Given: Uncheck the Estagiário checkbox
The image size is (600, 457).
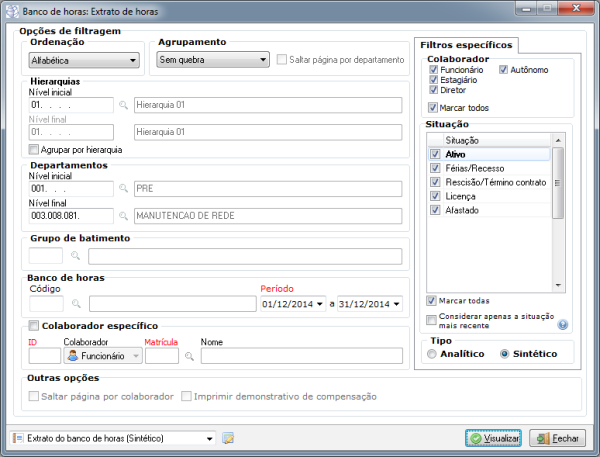Looking at the screenshot, I should pyautogui.click(x=432, y=80).
